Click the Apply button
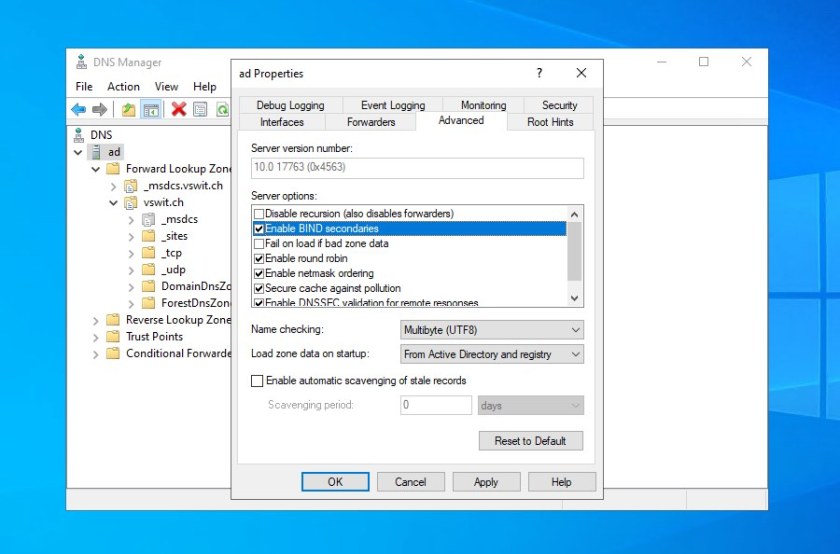The width and height of the screenshot is (840, 554). 486,481
